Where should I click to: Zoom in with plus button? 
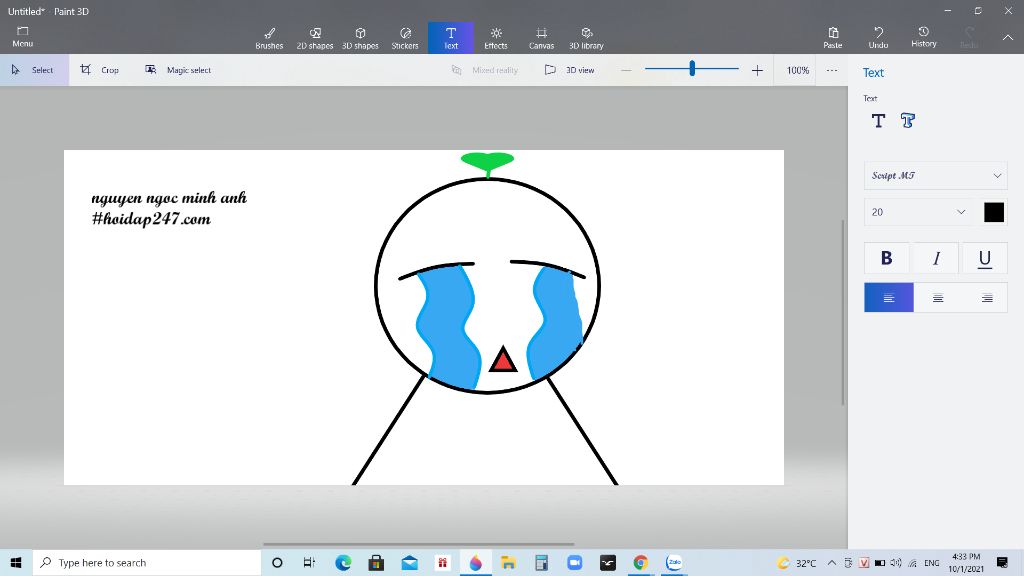coord(757,70)
